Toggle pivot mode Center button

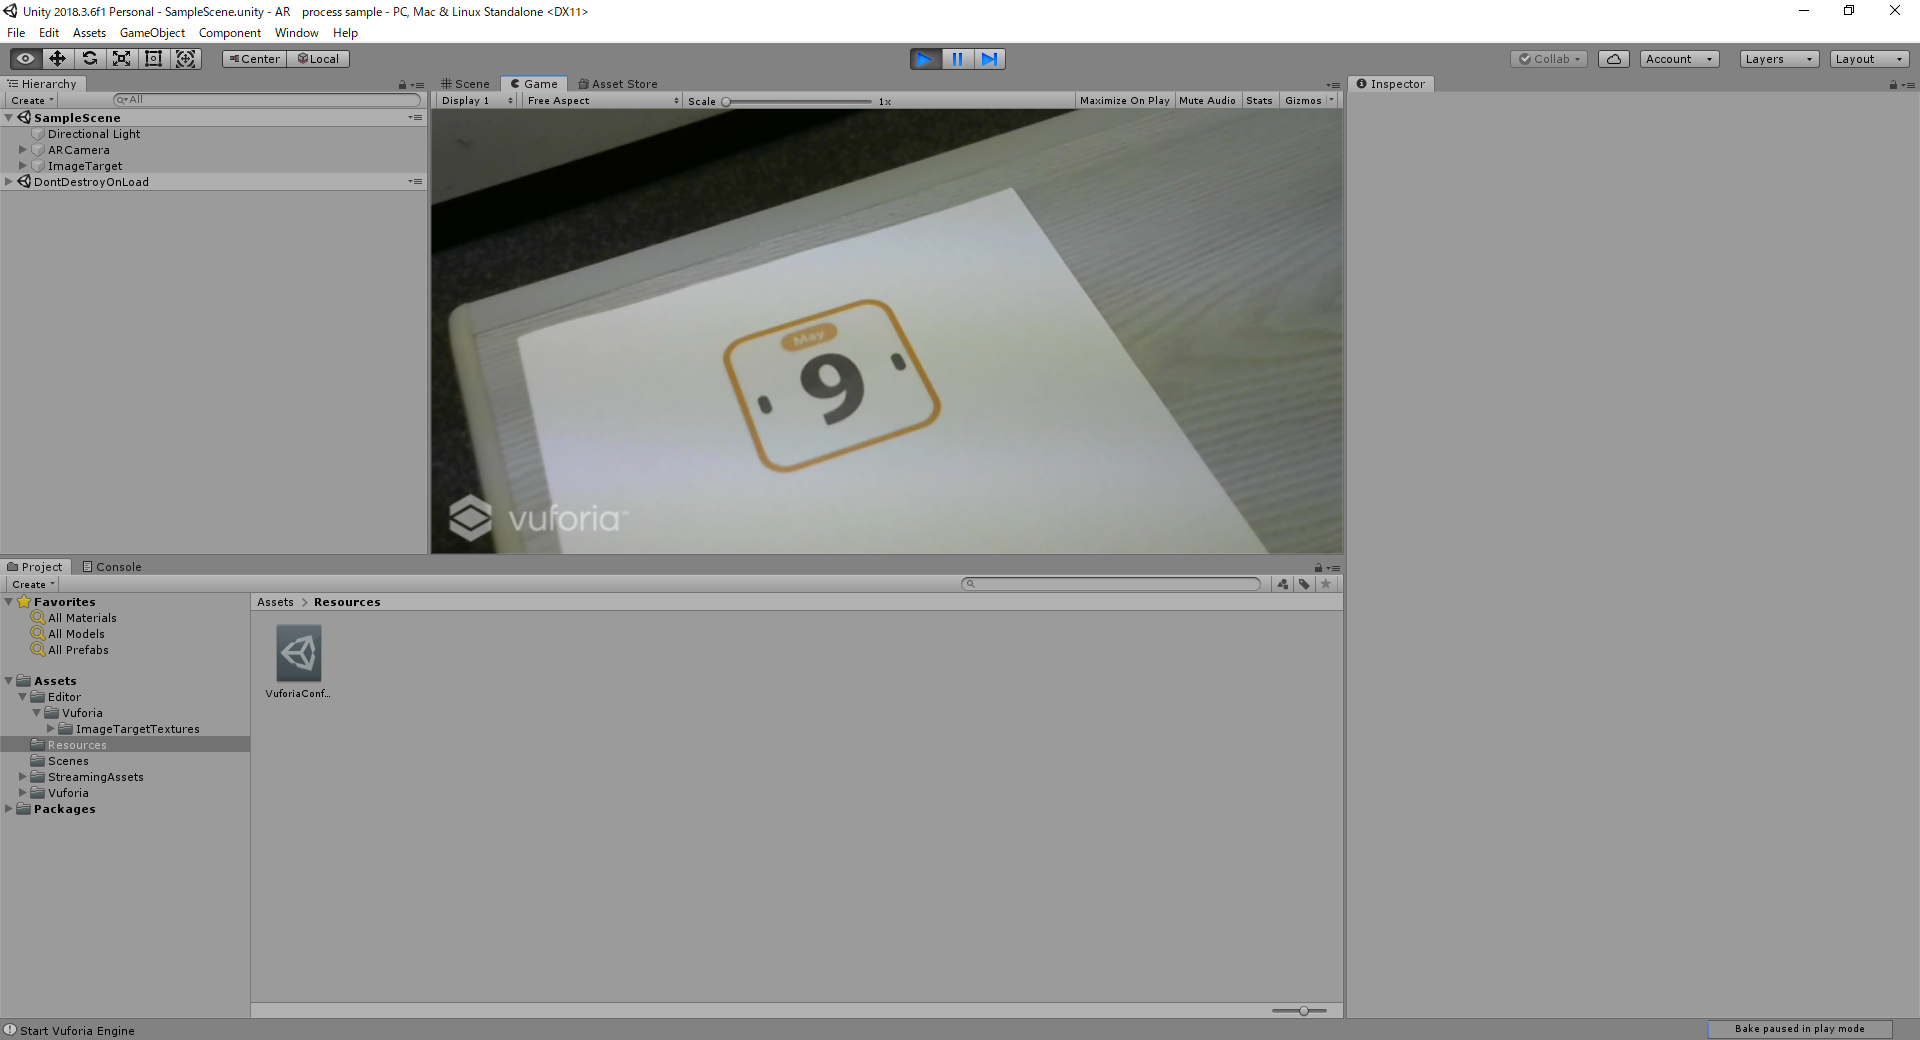pos(254,59)
